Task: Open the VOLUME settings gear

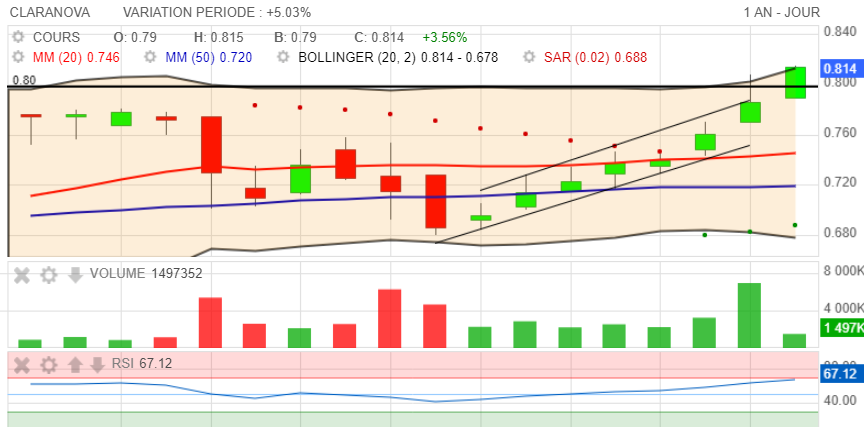Action: pyautogui.click(x=48, y=274)
